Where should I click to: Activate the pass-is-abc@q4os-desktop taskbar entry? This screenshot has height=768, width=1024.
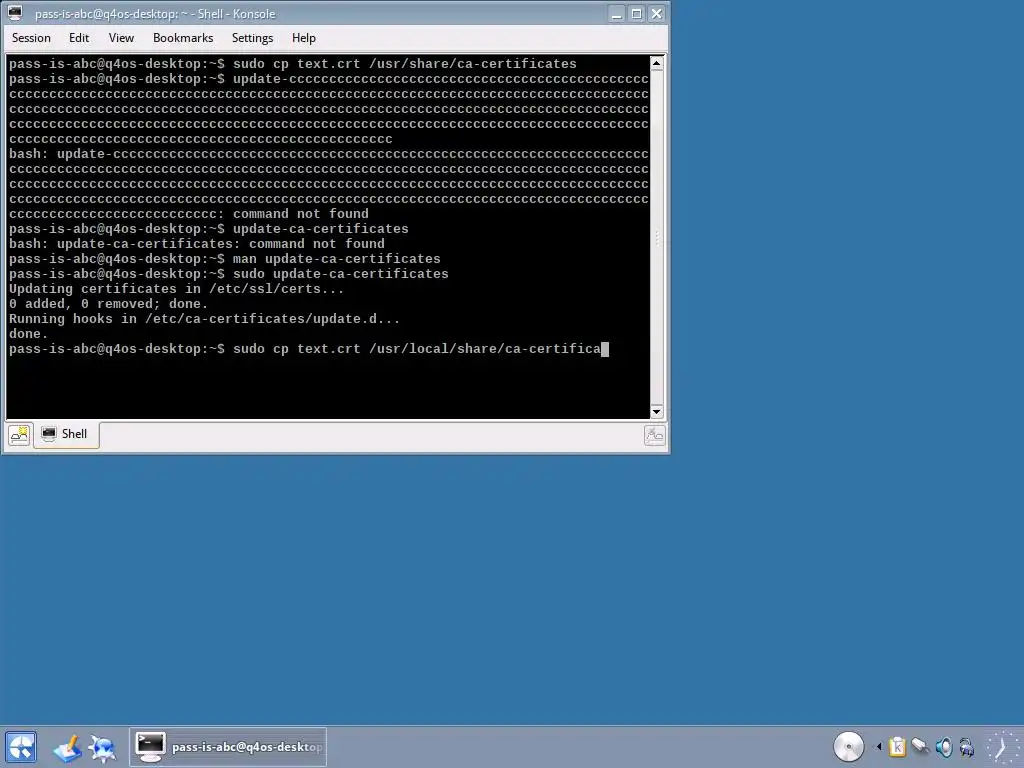click(x=228, y=747)
